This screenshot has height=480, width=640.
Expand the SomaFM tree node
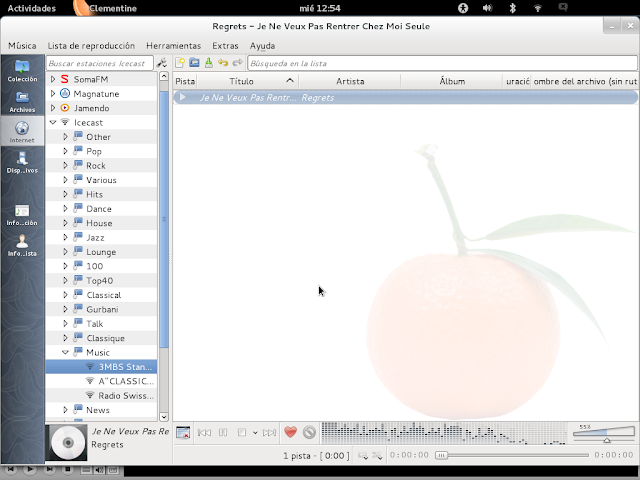tap(53, 79)
